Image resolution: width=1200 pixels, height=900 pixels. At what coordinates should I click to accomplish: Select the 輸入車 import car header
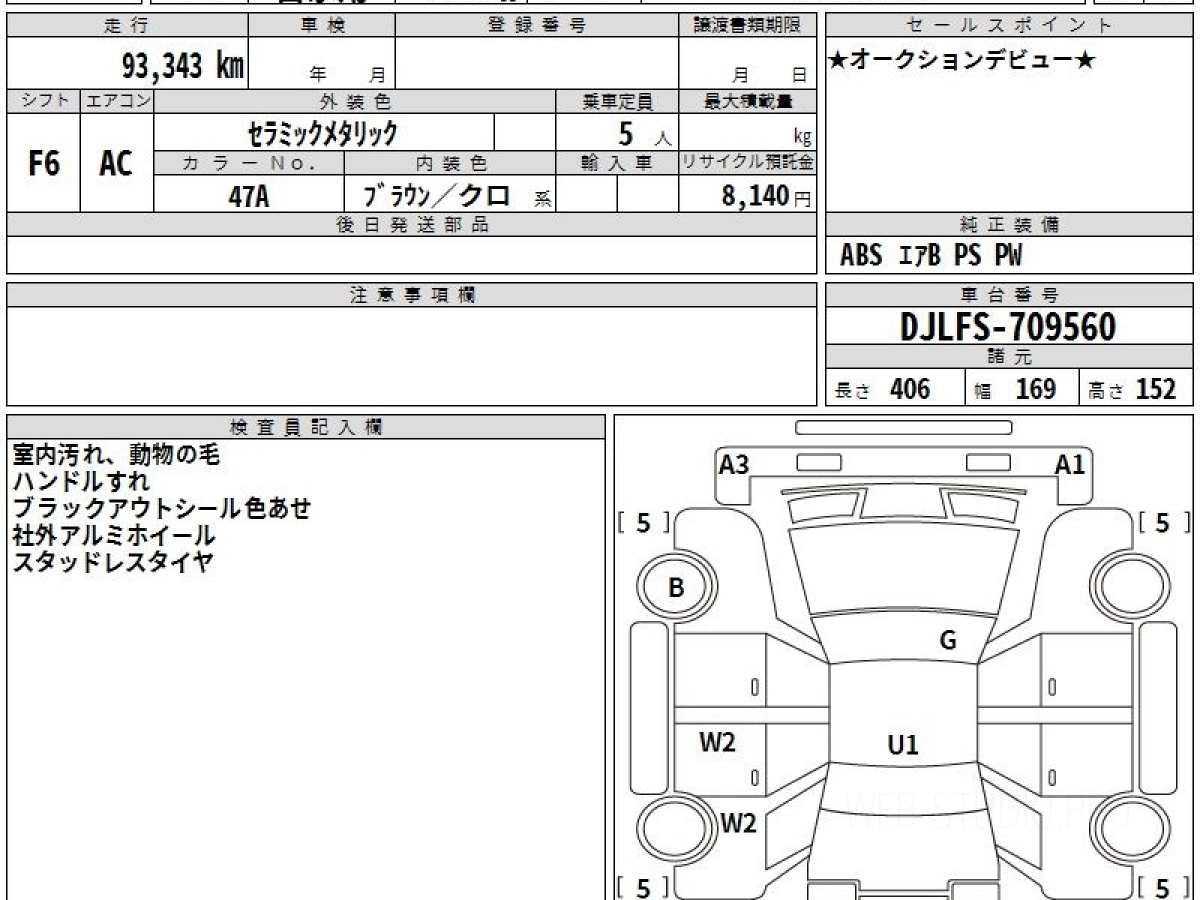(x=617, y=163)
